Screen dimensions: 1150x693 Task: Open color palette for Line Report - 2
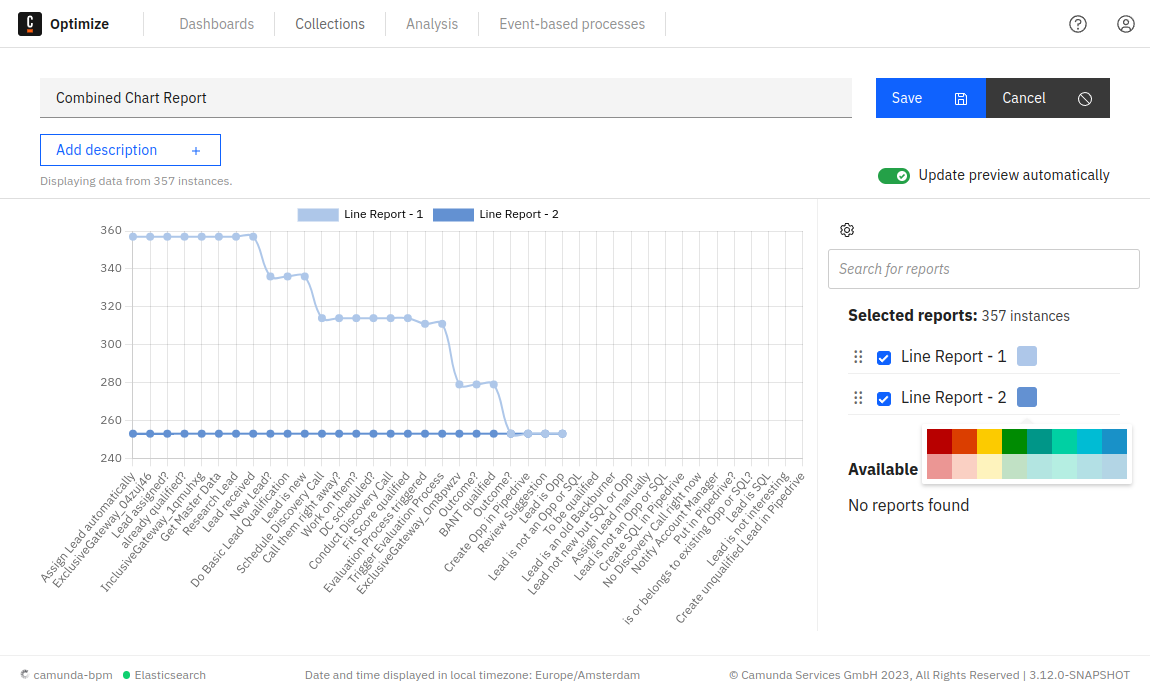point(1026,397)
